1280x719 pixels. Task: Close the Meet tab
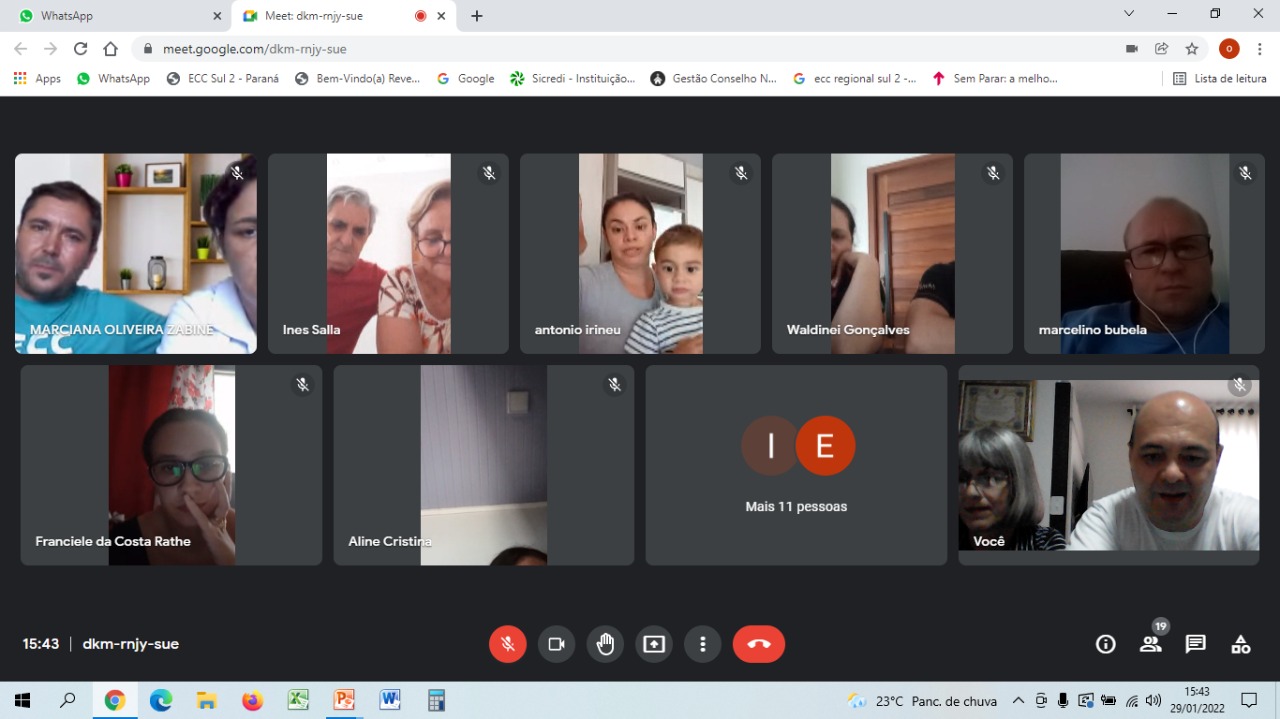(x=441, y=16)
